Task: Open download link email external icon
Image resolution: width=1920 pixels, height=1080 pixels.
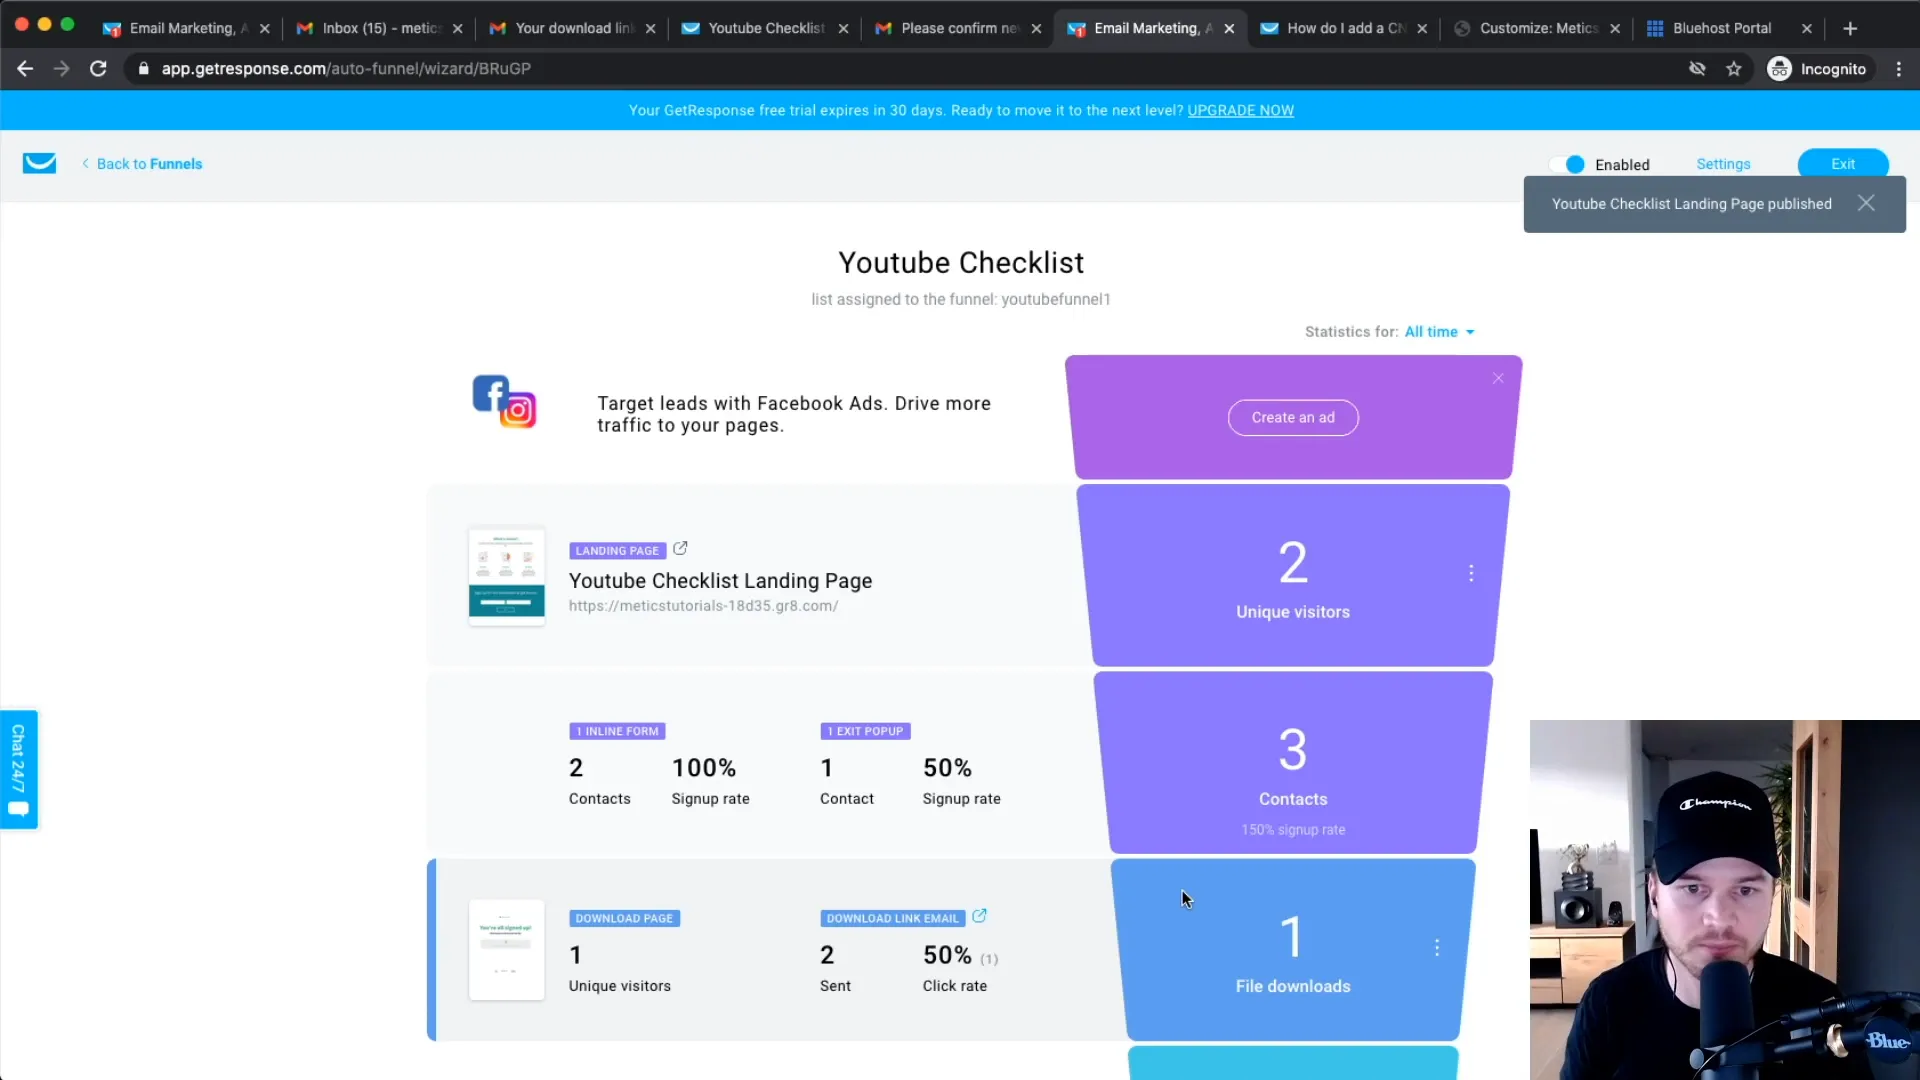Action: point(979,916)
